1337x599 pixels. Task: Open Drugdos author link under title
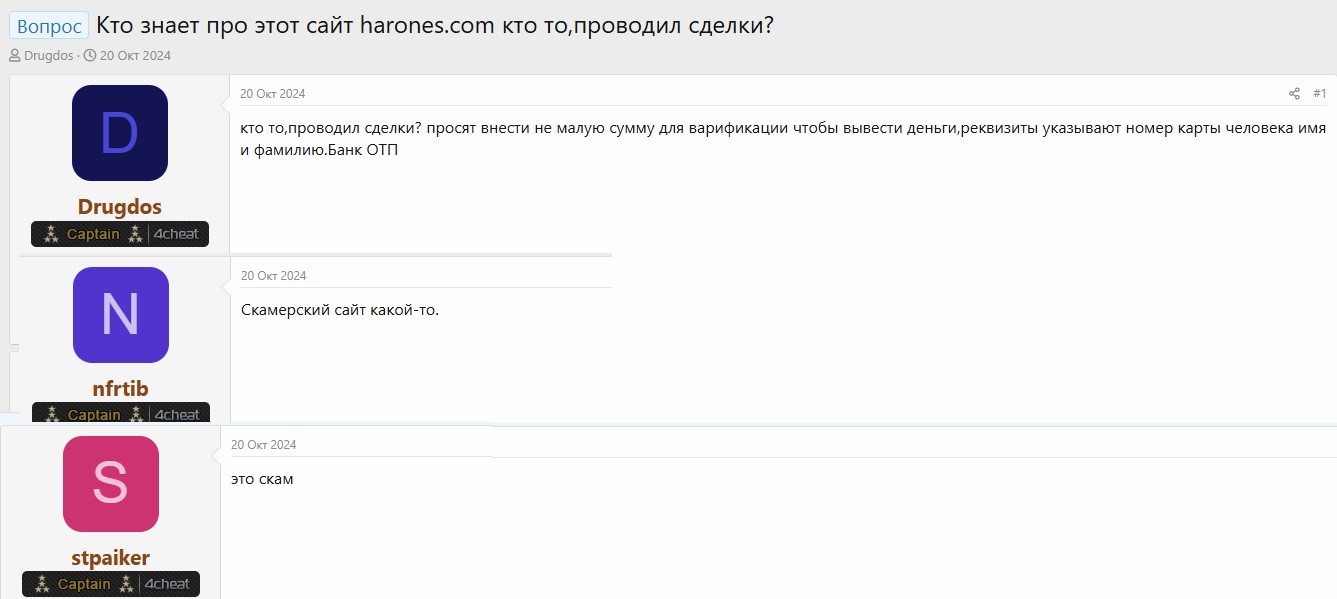tap(49, 56)
